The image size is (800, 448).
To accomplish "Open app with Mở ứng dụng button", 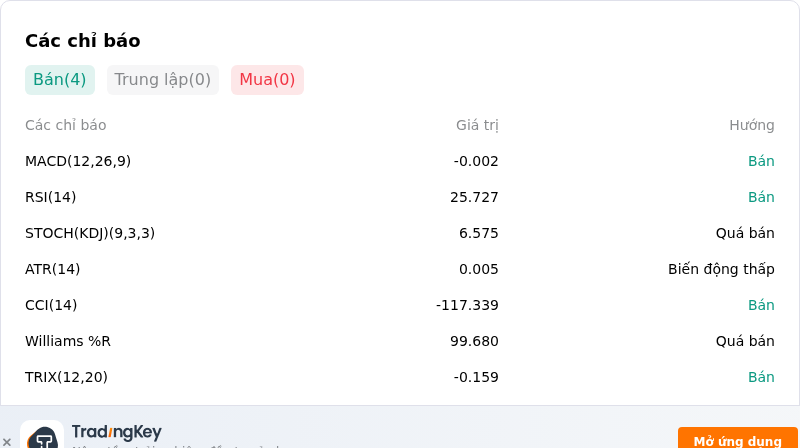I will point(737,438).
